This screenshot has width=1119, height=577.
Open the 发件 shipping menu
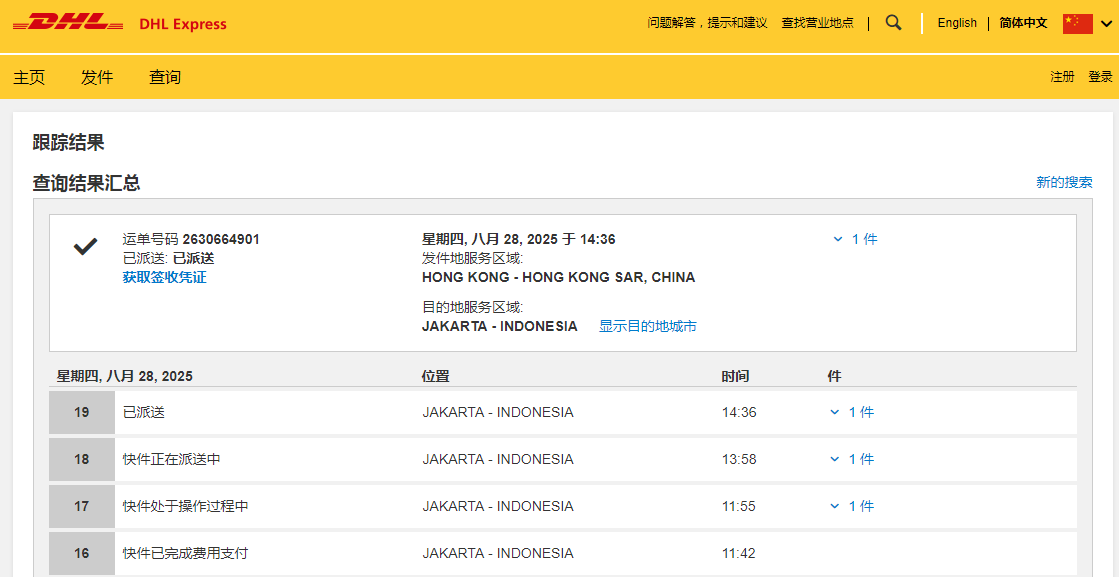click(x=97, y=77)
